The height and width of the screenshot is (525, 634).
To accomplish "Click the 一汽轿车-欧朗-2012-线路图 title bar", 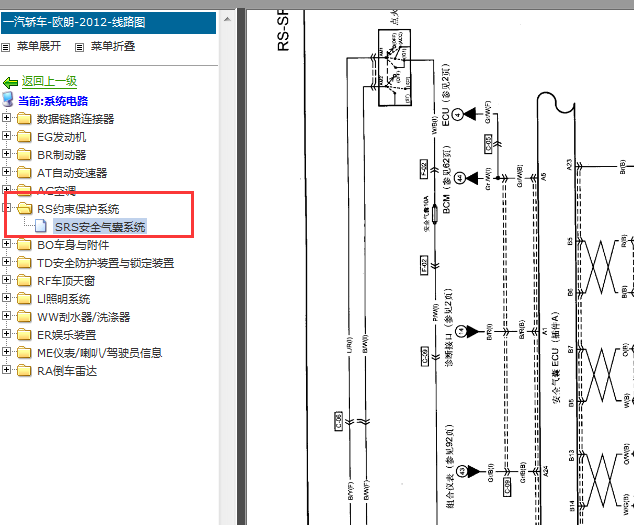I will point(108,22).
